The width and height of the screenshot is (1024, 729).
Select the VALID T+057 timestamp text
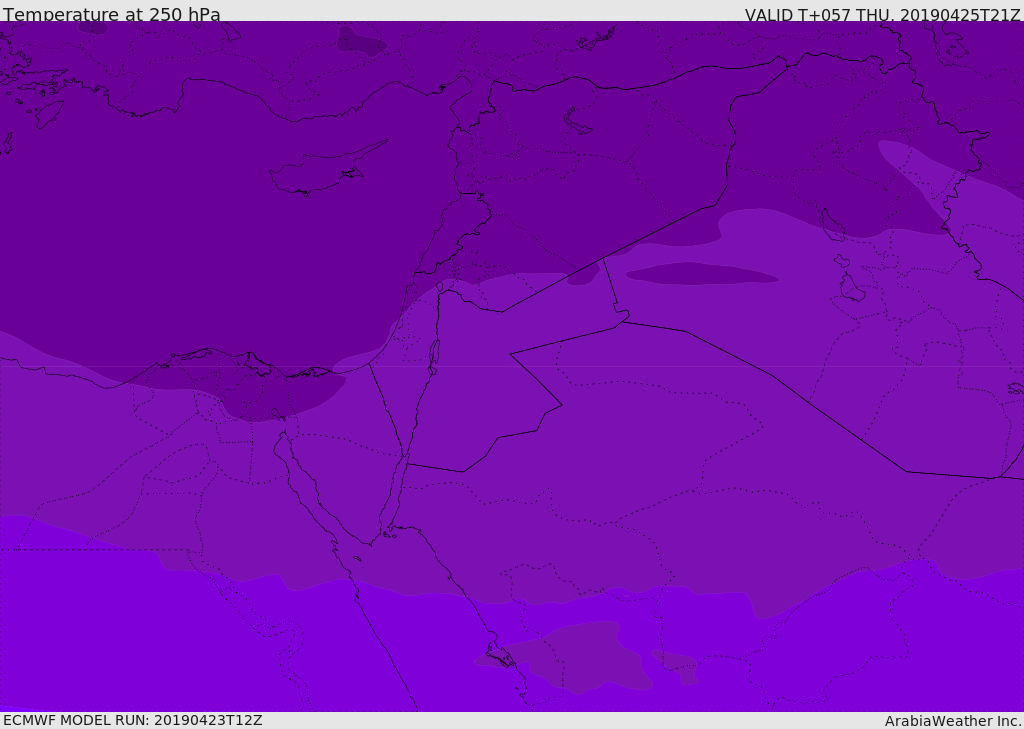[x=882, y=14]
